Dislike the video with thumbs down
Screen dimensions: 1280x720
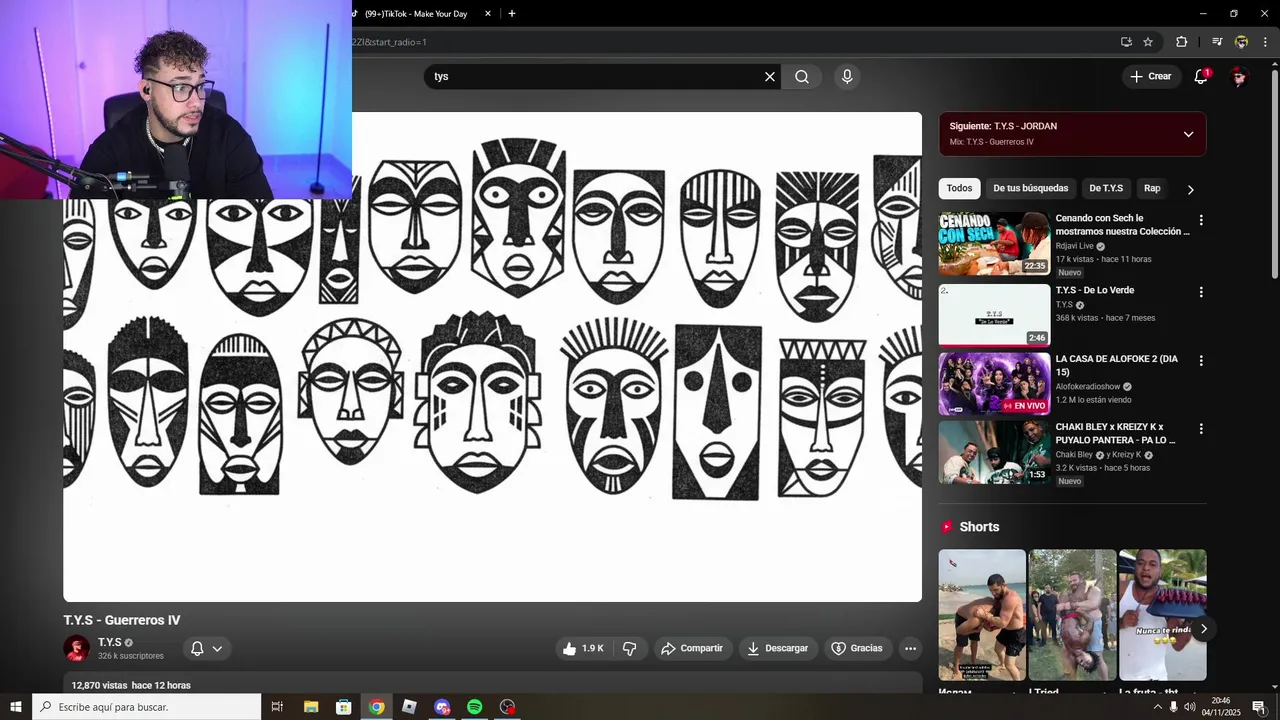tap(629, 648)
